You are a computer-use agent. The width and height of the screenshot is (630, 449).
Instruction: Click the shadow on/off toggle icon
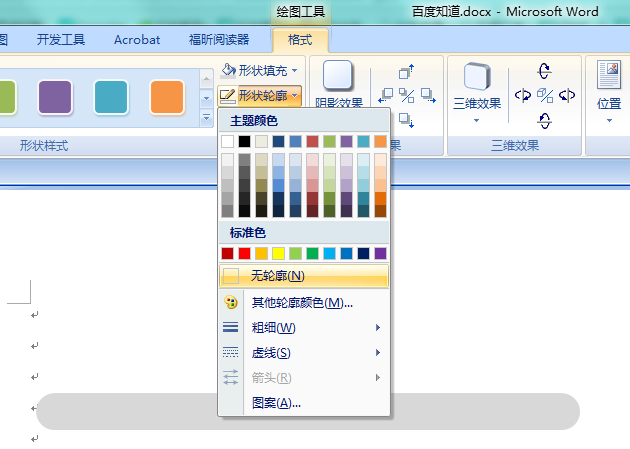click(x=406, y=96)
